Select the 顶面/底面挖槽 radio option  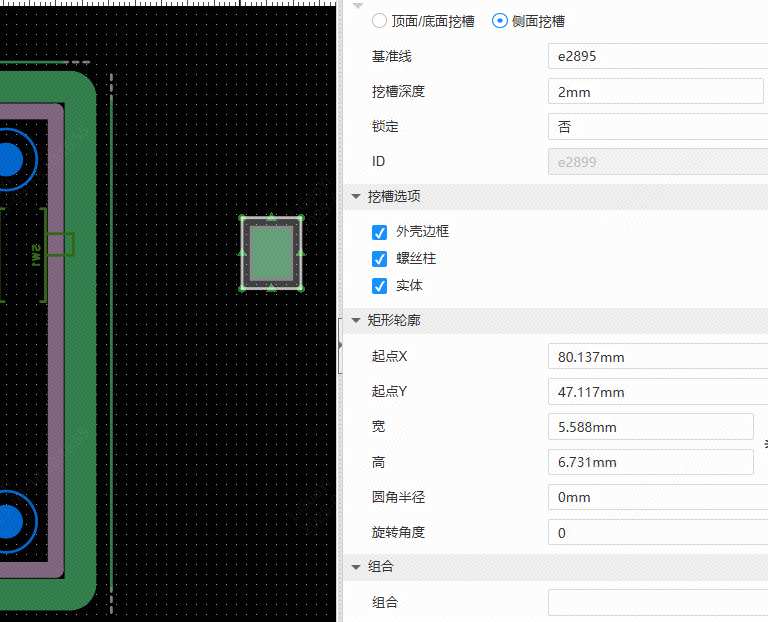tap(379, 21)
